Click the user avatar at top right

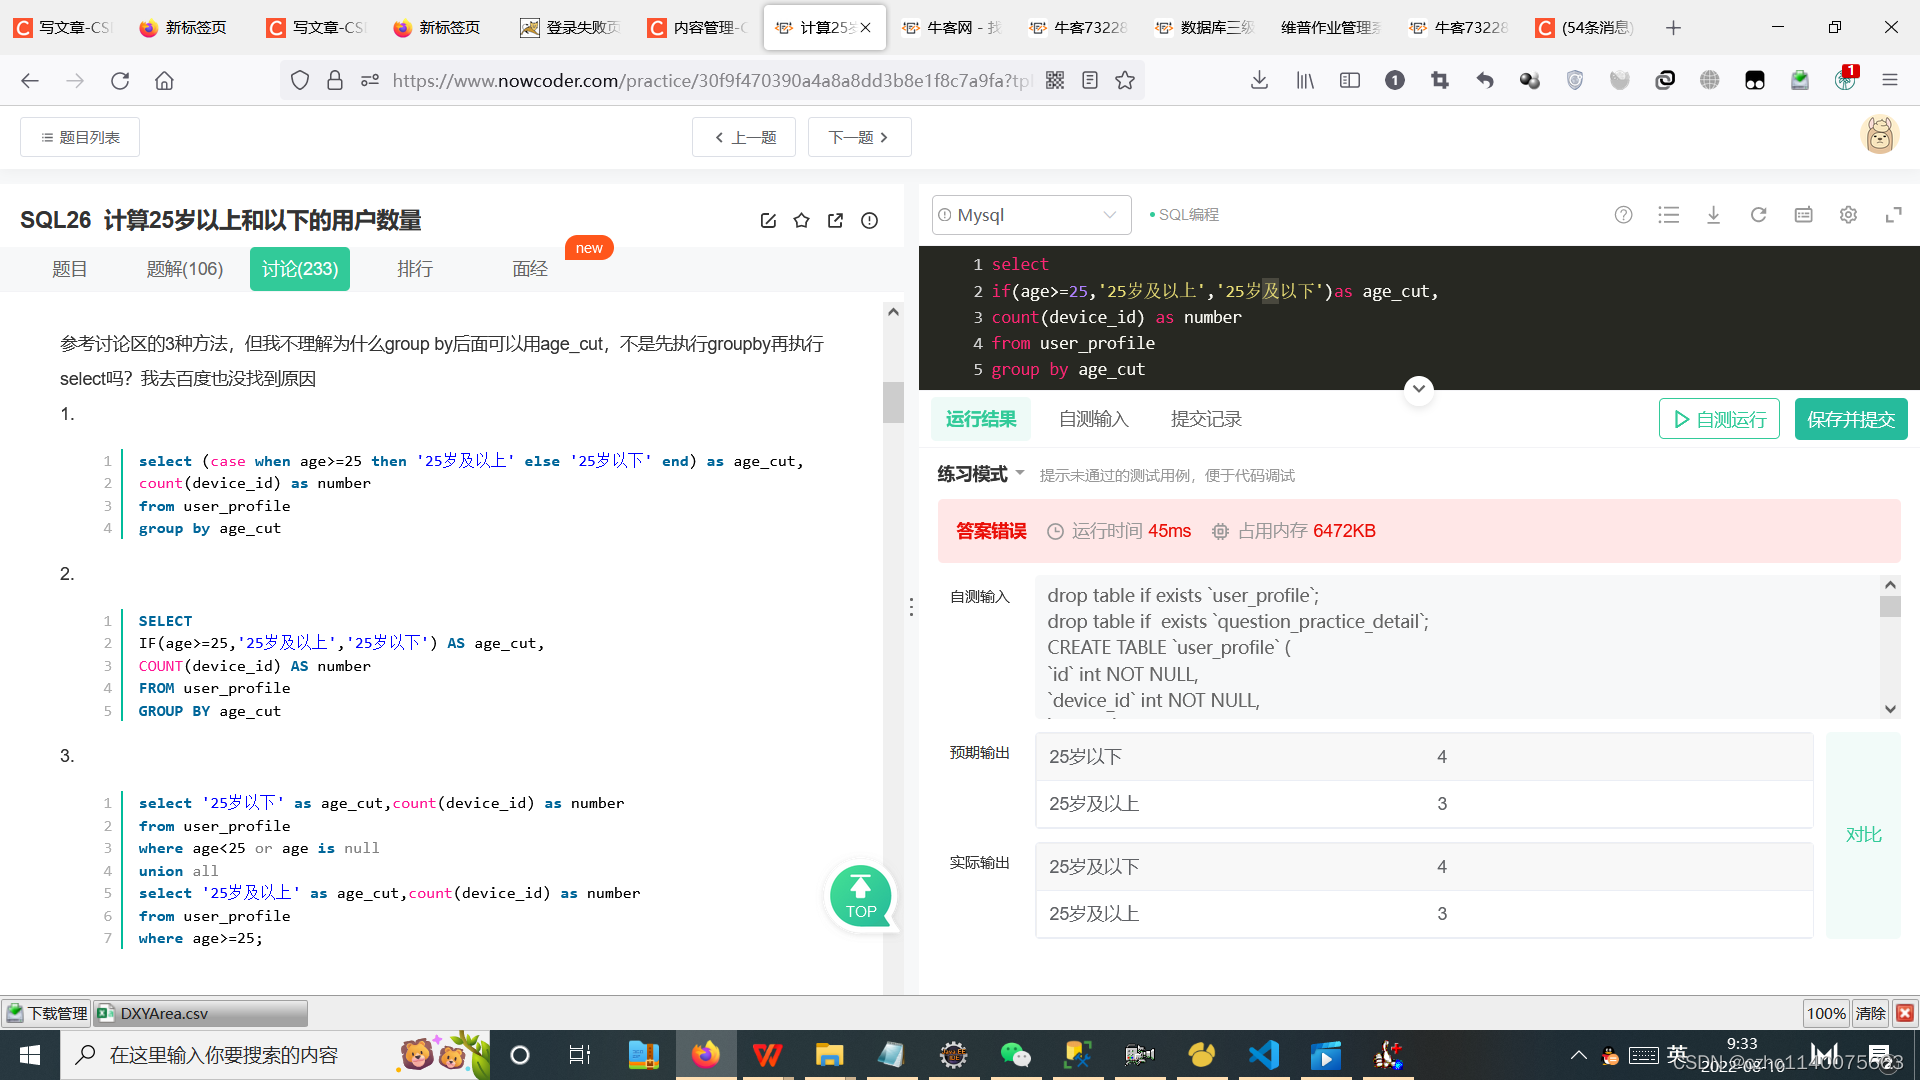[x=1879, y=135]
